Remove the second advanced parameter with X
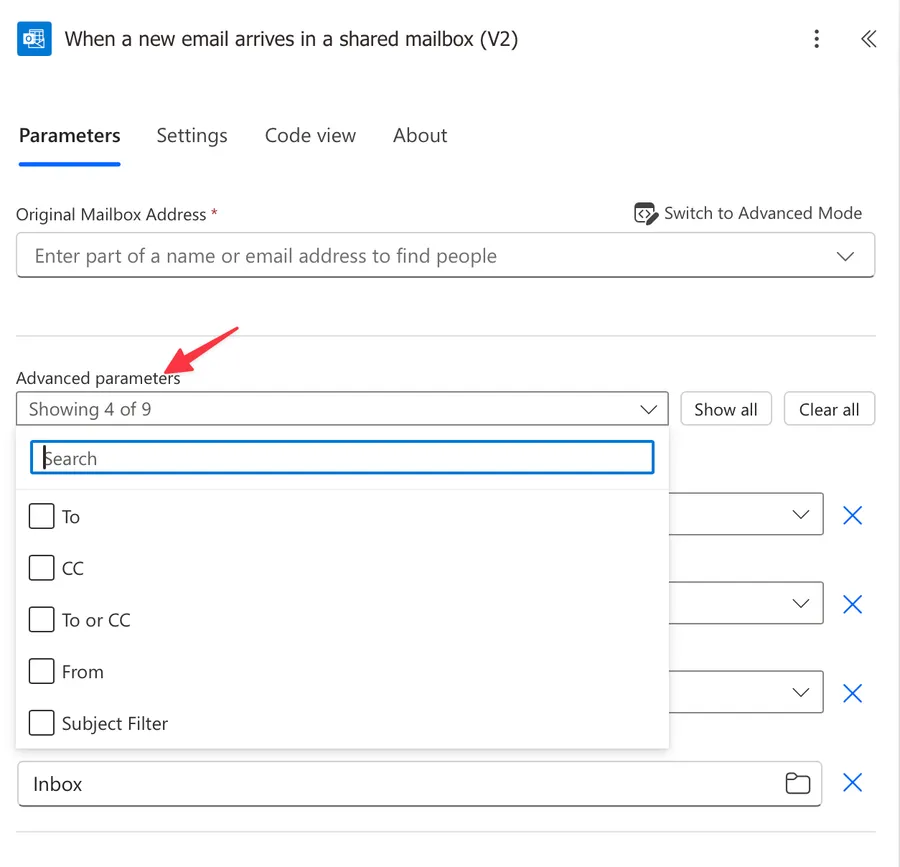900x867 pixels. (852, 604)
